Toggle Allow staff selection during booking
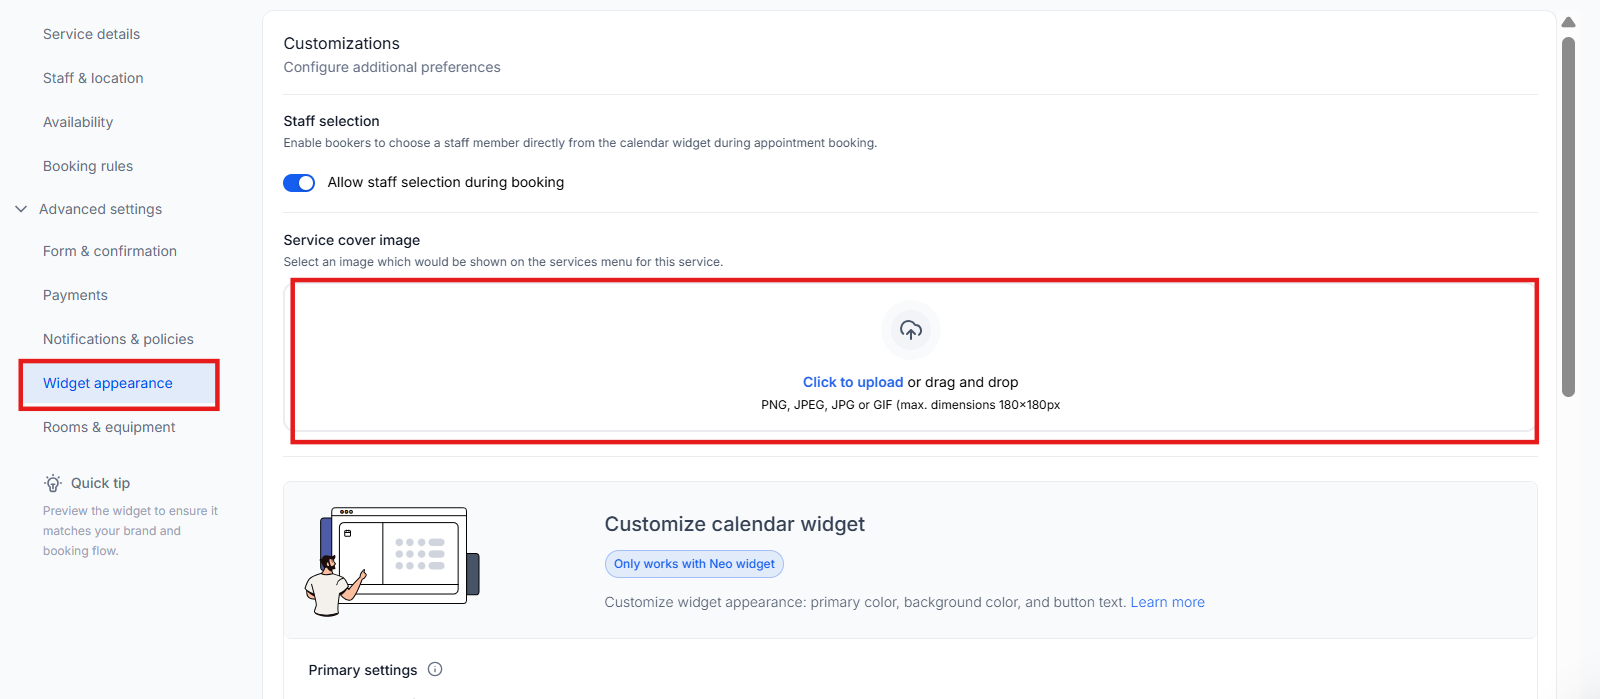 point(299,183)
